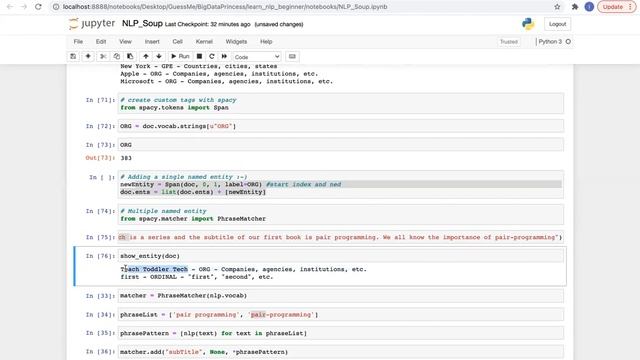
Task: Cut selected cells with scissors icon
Action: (x=103, y=56)
